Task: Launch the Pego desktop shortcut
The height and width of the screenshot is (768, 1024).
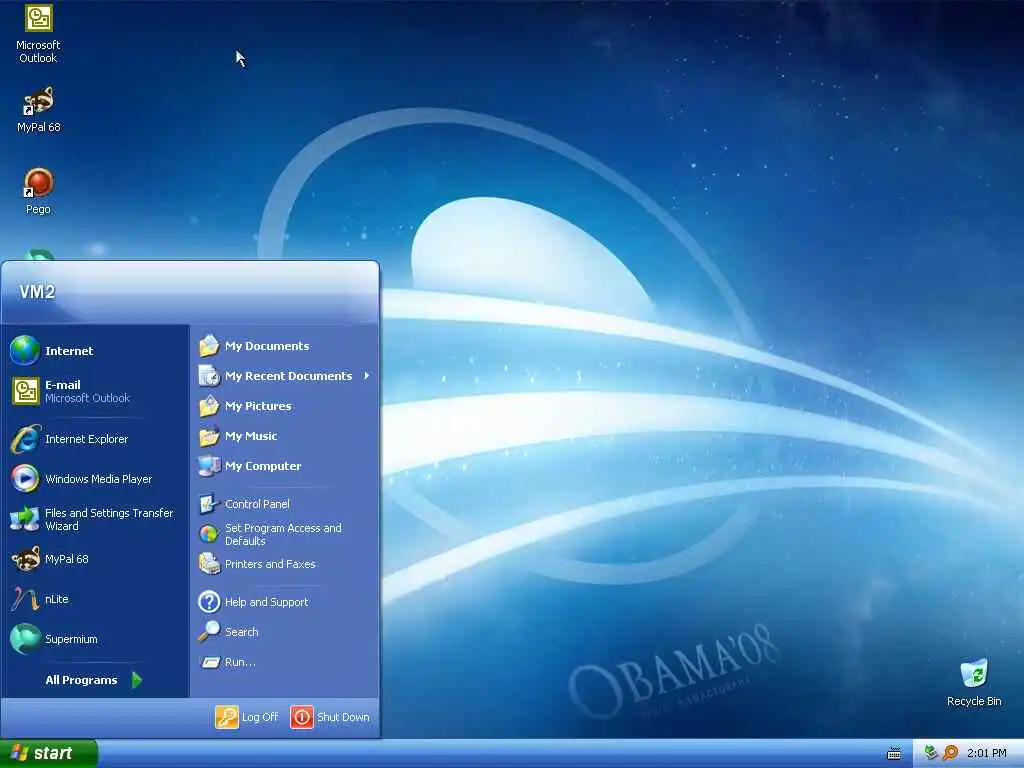Action: click(38, 191)
